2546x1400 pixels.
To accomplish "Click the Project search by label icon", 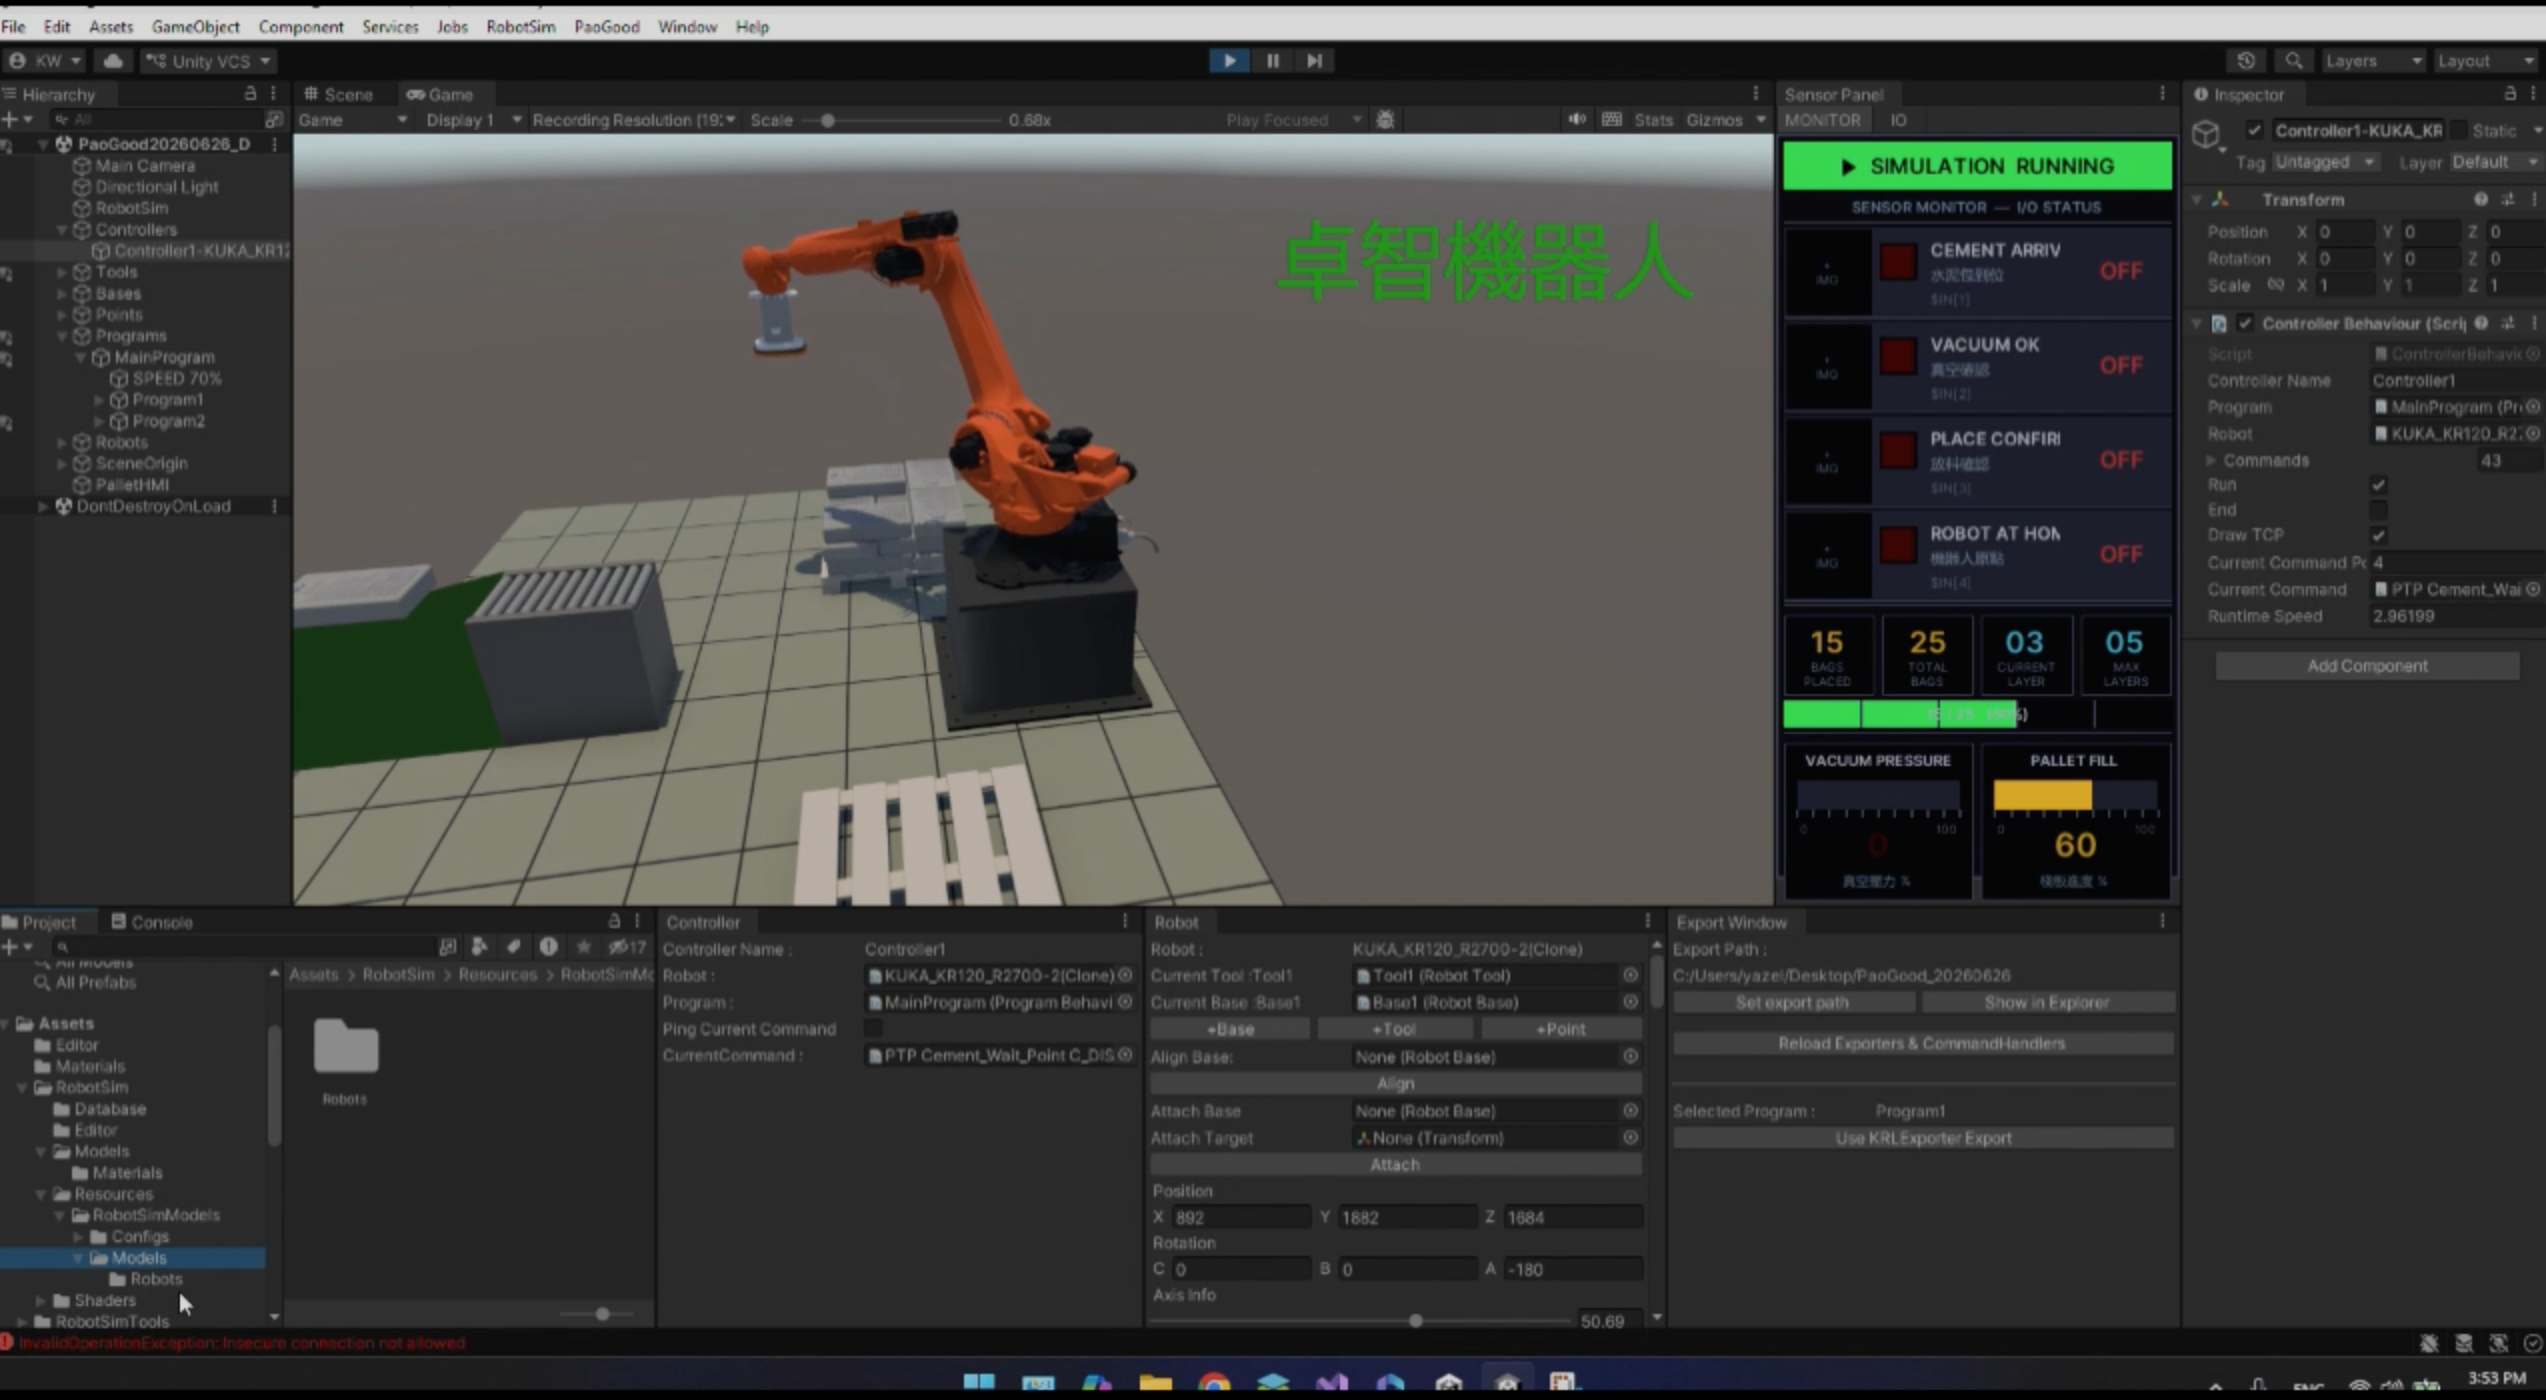I will (514, 946).
